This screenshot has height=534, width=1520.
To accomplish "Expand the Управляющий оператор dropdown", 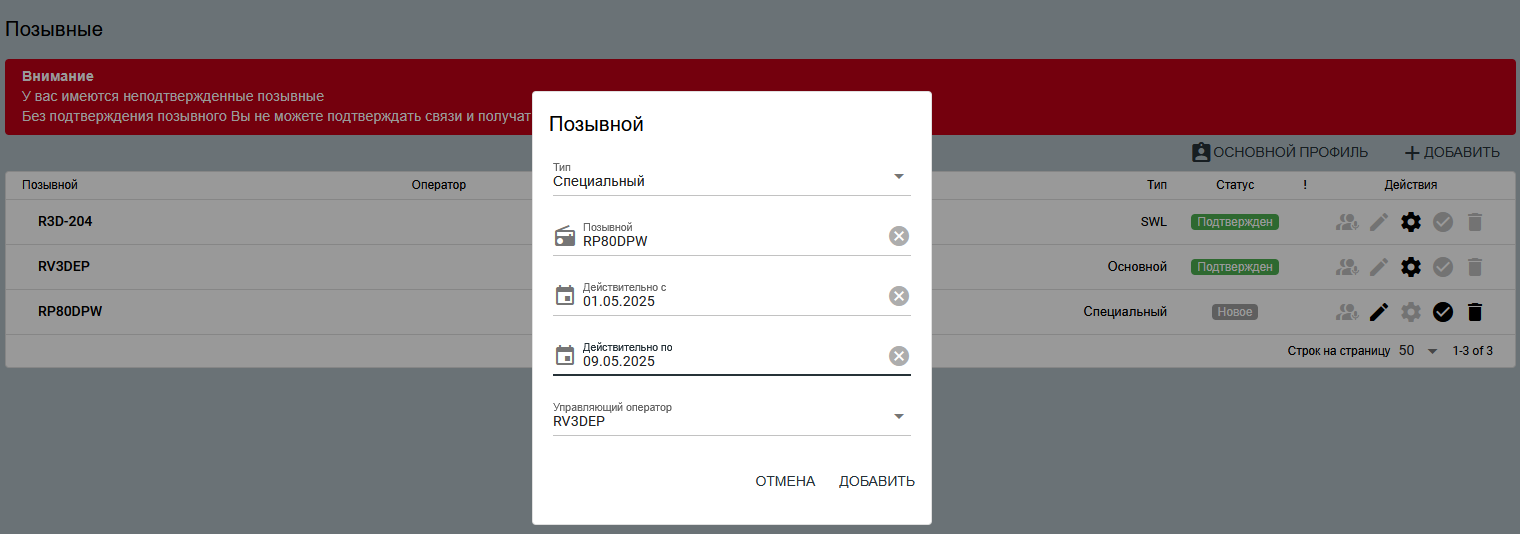I will (x=732, y=416).
